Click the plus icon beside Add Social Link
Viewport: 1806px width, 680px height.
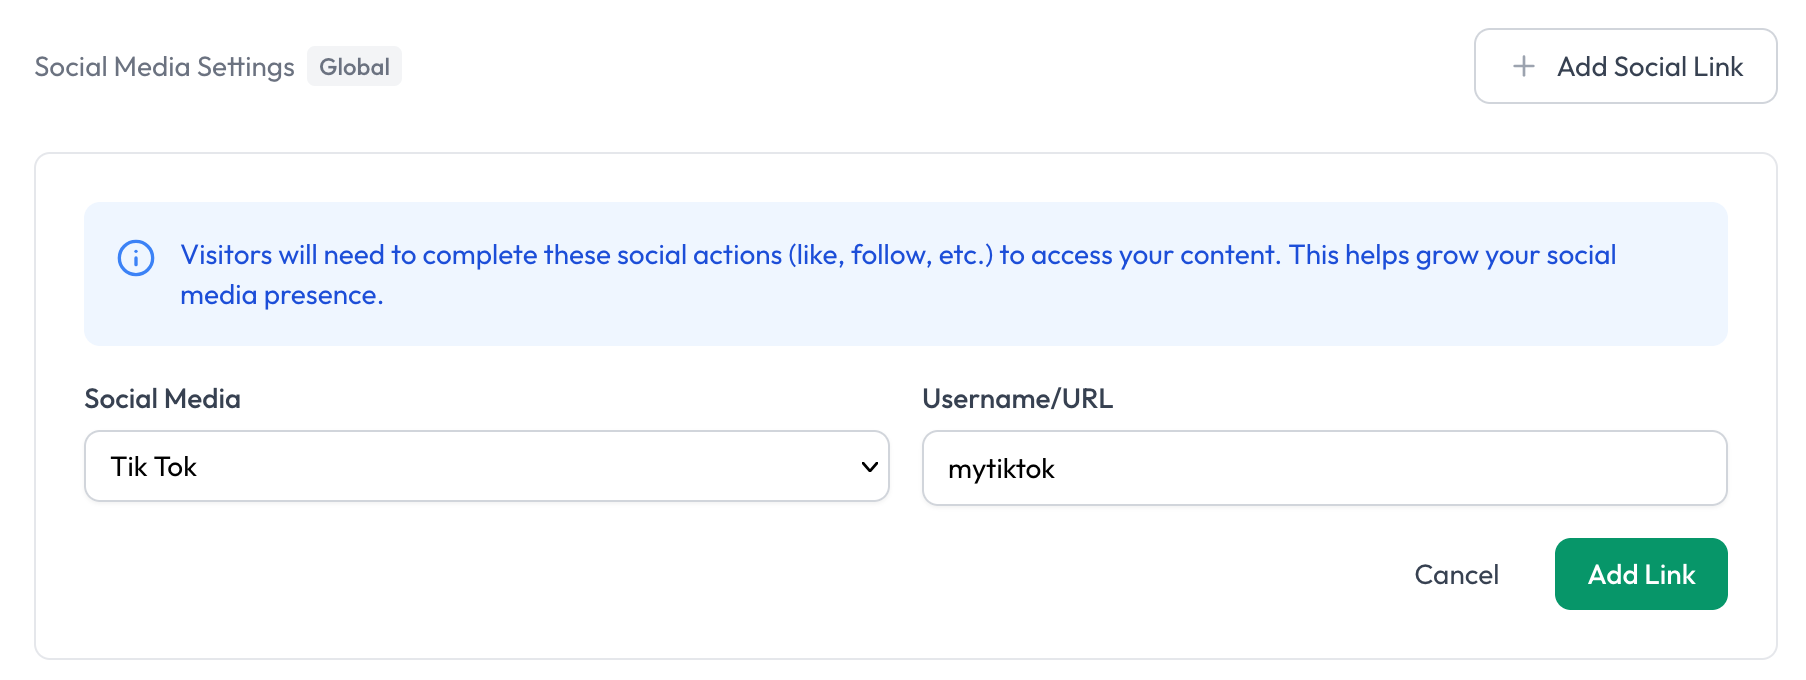(1523, 66)
